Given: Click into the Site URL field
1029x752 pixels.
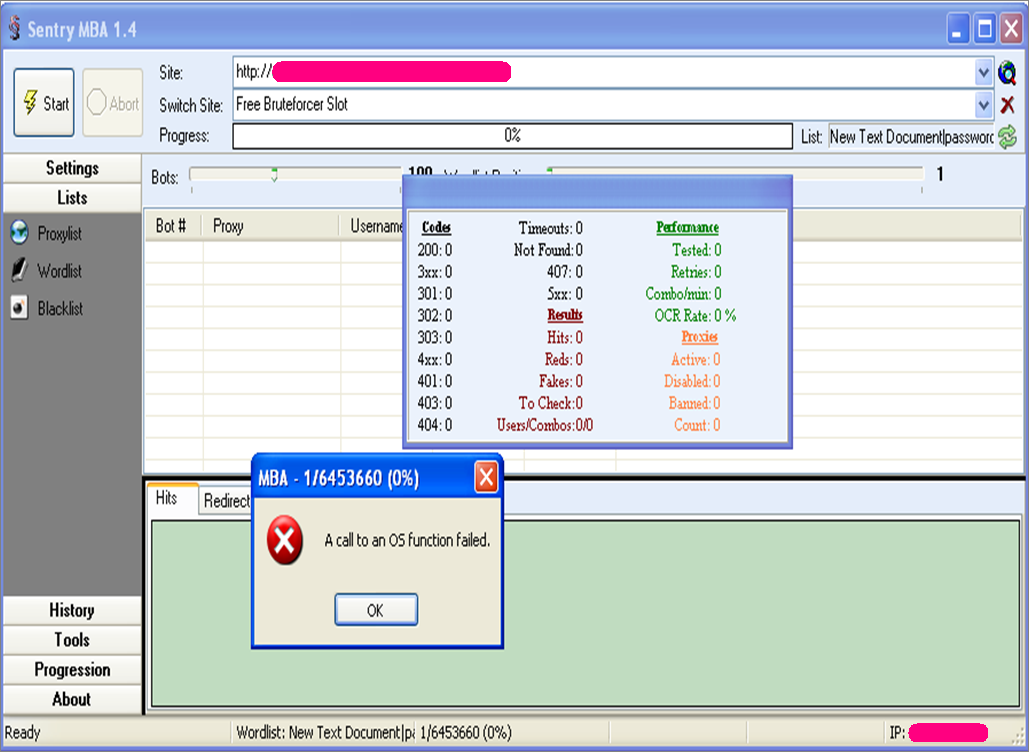Looking at the screenshot, I should (604, 72).
